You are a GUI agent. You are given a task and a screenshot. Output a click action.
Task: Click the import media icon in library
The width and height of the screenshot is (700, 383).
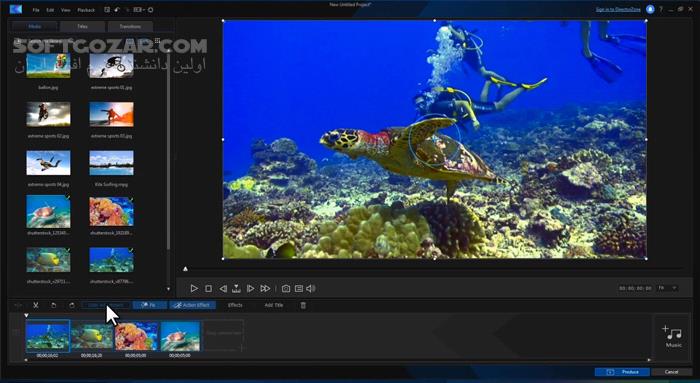pos(18,41)
